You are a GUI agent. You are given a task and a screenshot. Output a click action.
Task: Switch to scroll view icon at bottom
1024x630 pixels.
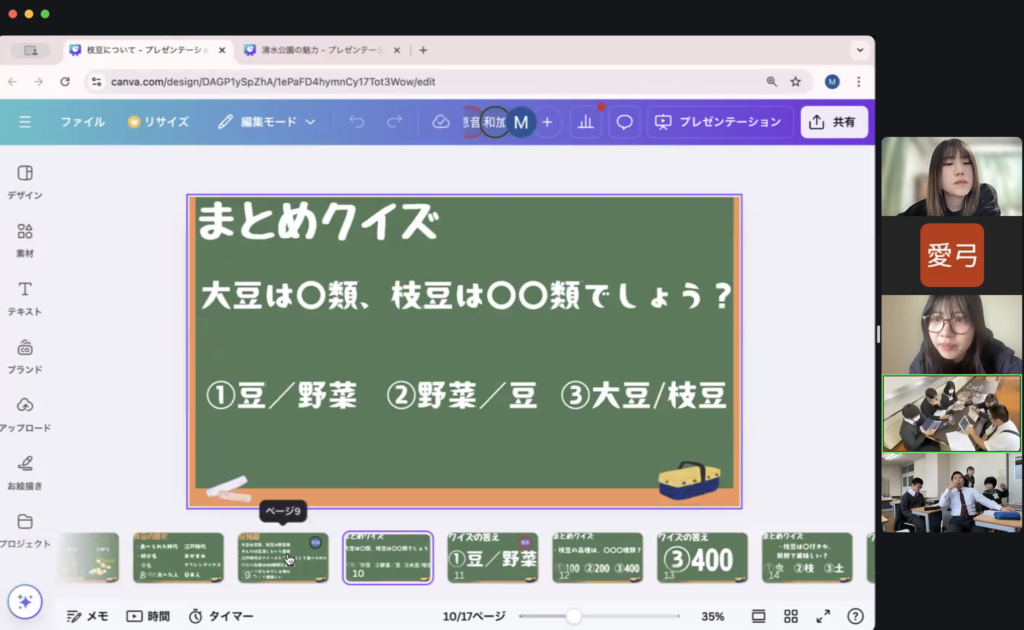pos(758,616)
